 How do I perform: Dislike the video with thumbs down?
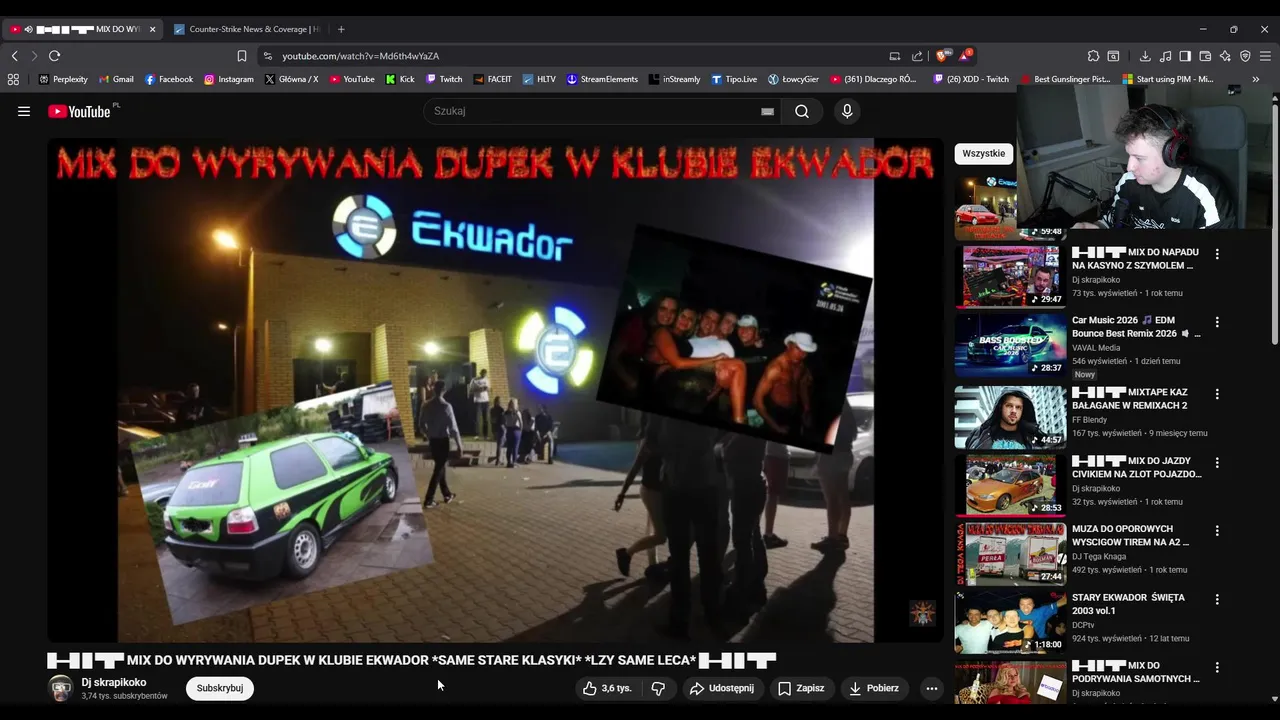pos(658,688)
